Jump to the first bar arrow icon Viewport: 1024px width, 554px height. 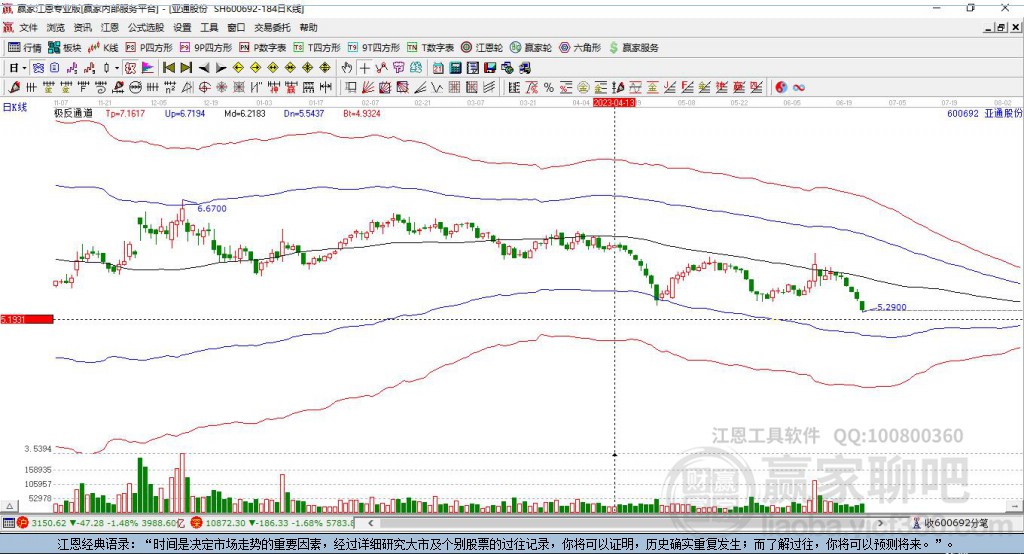click(168, 68)
